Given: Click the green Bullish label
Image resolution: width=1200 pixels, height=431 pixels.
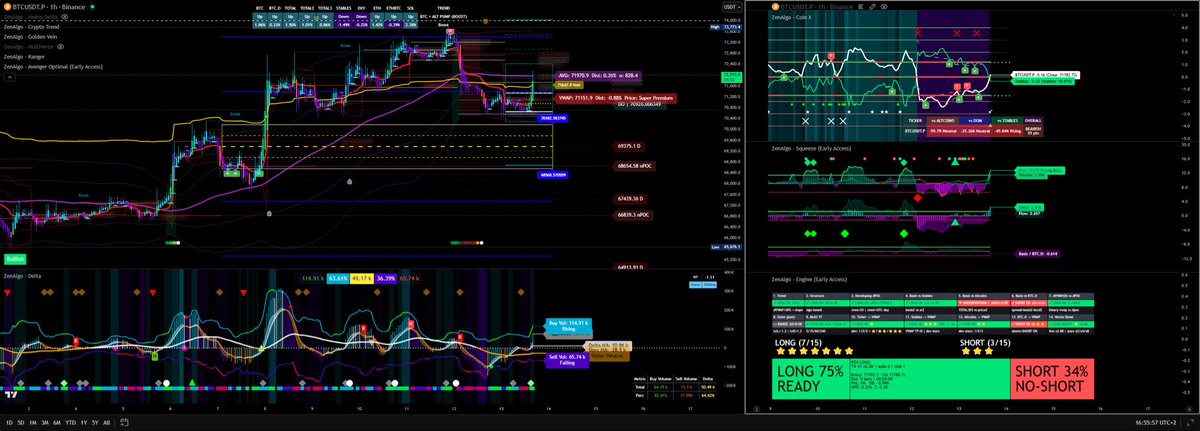Looking at the screenshot, I should point(14,258).
